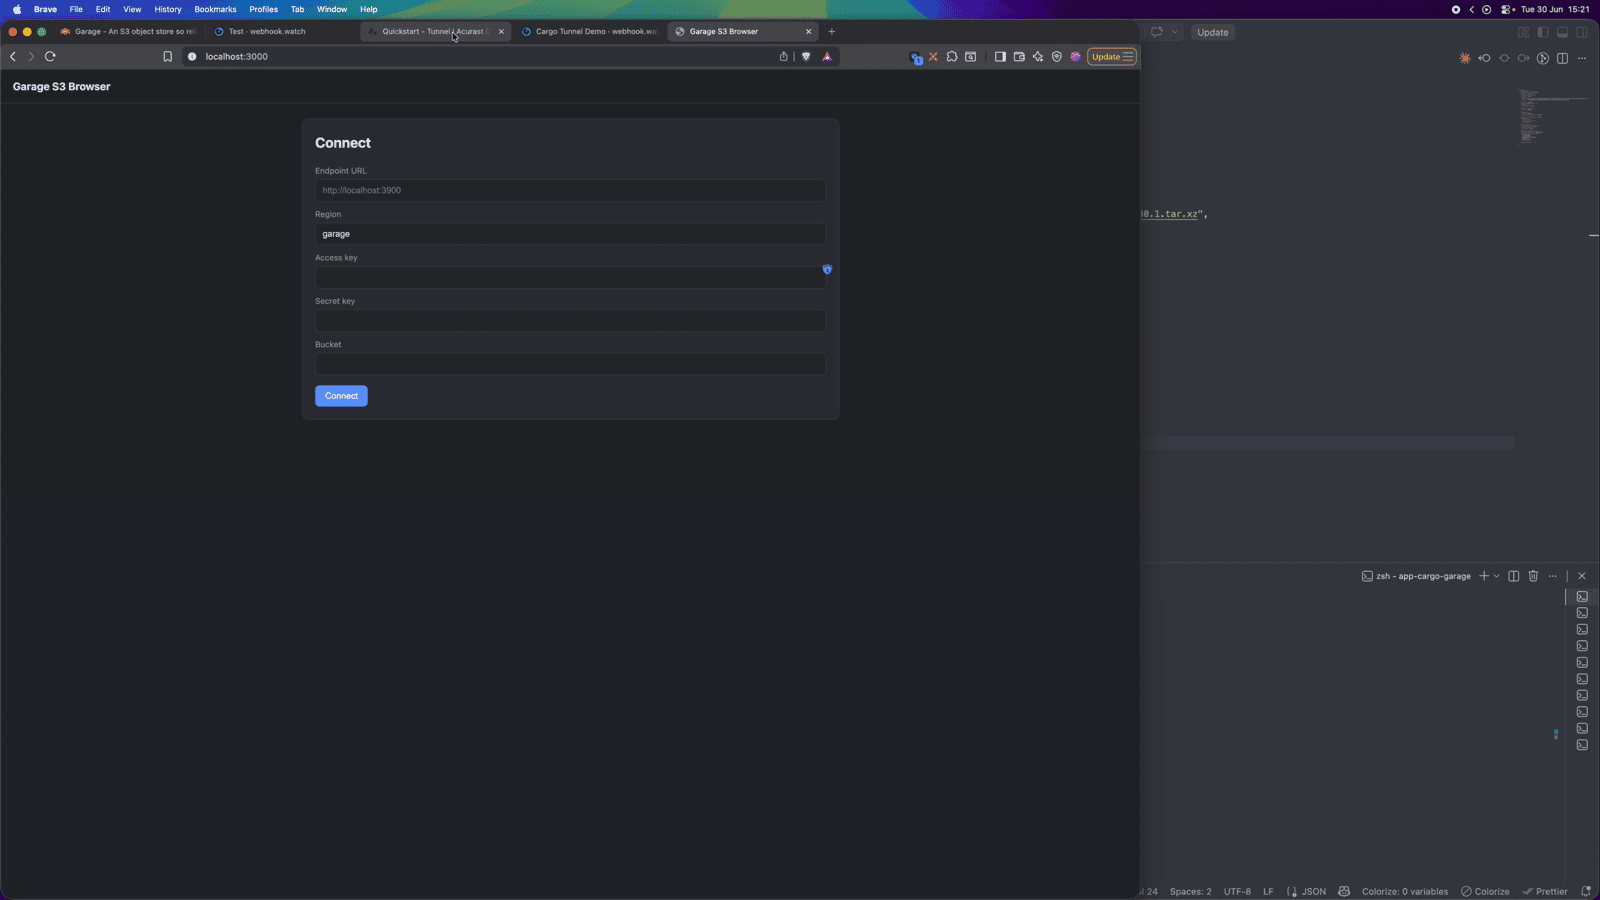Image resolution: width=1600 pixels, height=900 pixels.
Task: Open Customize Layout icon in editor title bar
Action: pyautogui.click(x=1523, y=32)
